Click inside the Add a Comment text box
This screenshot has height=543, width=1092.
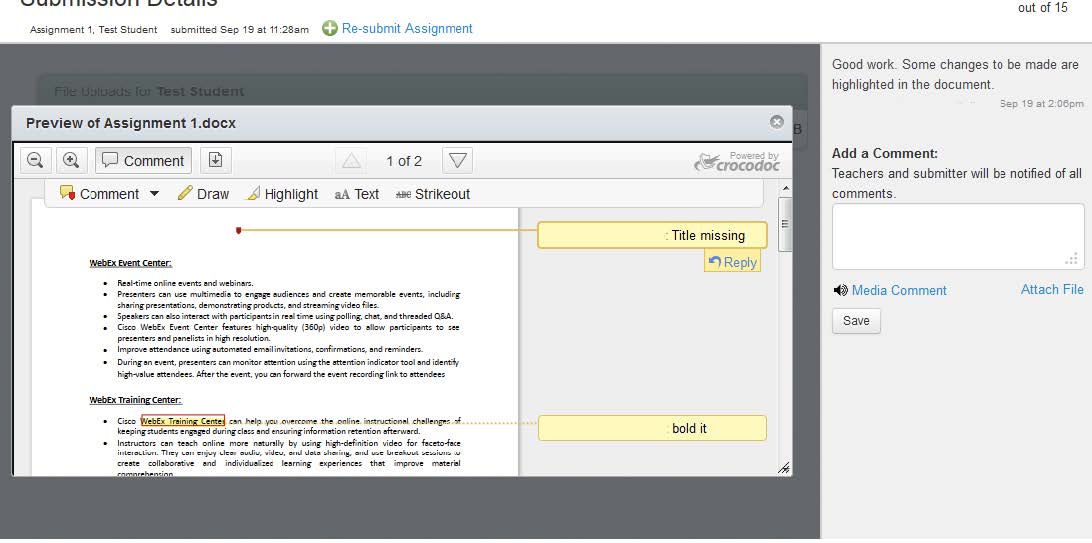click(958, 237)
